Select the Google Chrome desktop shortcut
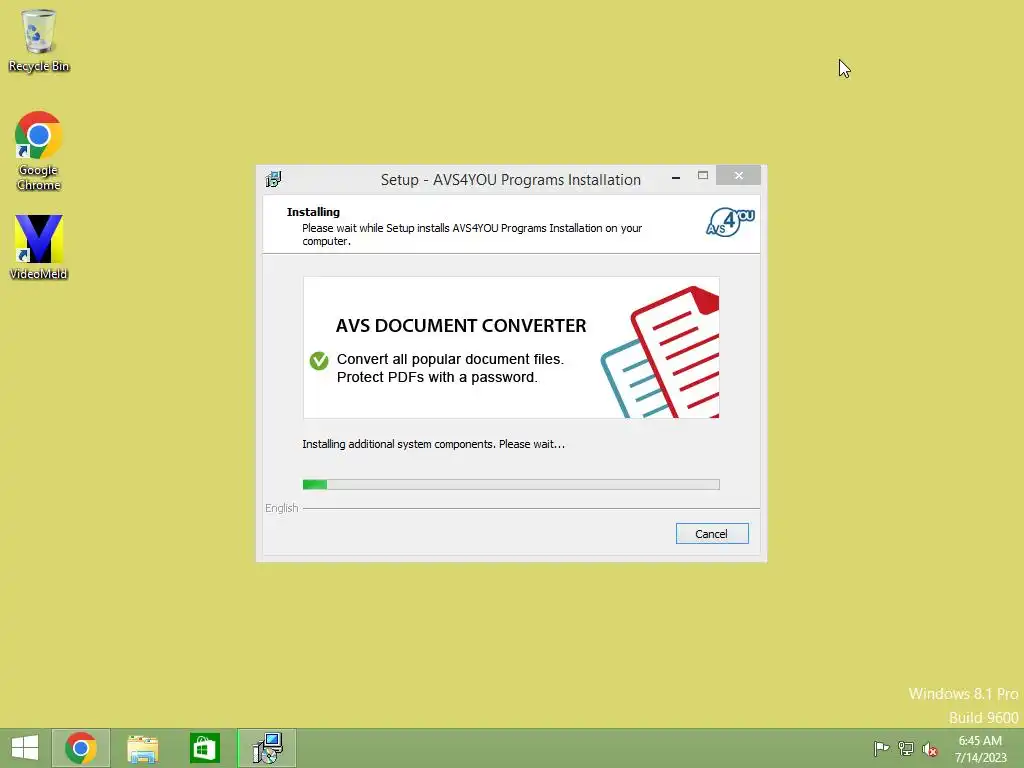 (39, 151)
